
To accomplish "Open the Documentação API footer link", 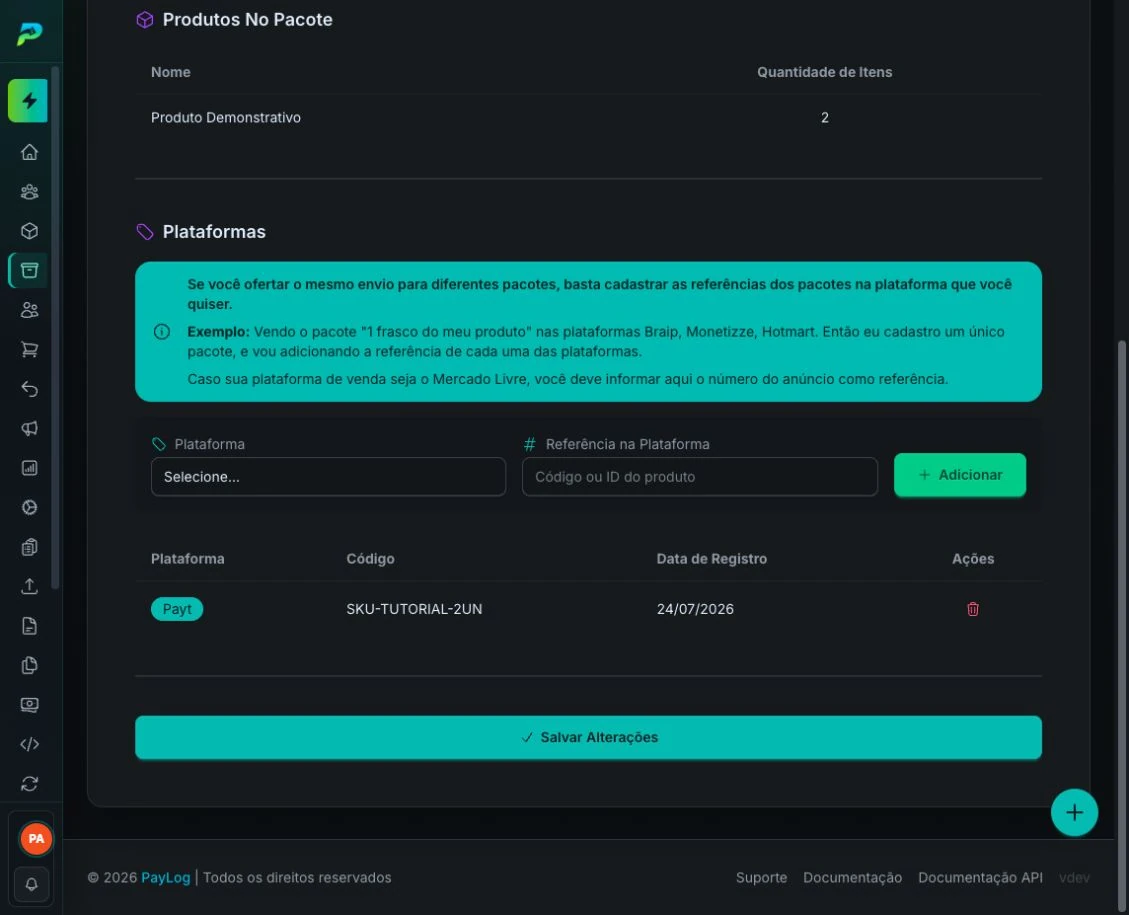I will 980,878.
